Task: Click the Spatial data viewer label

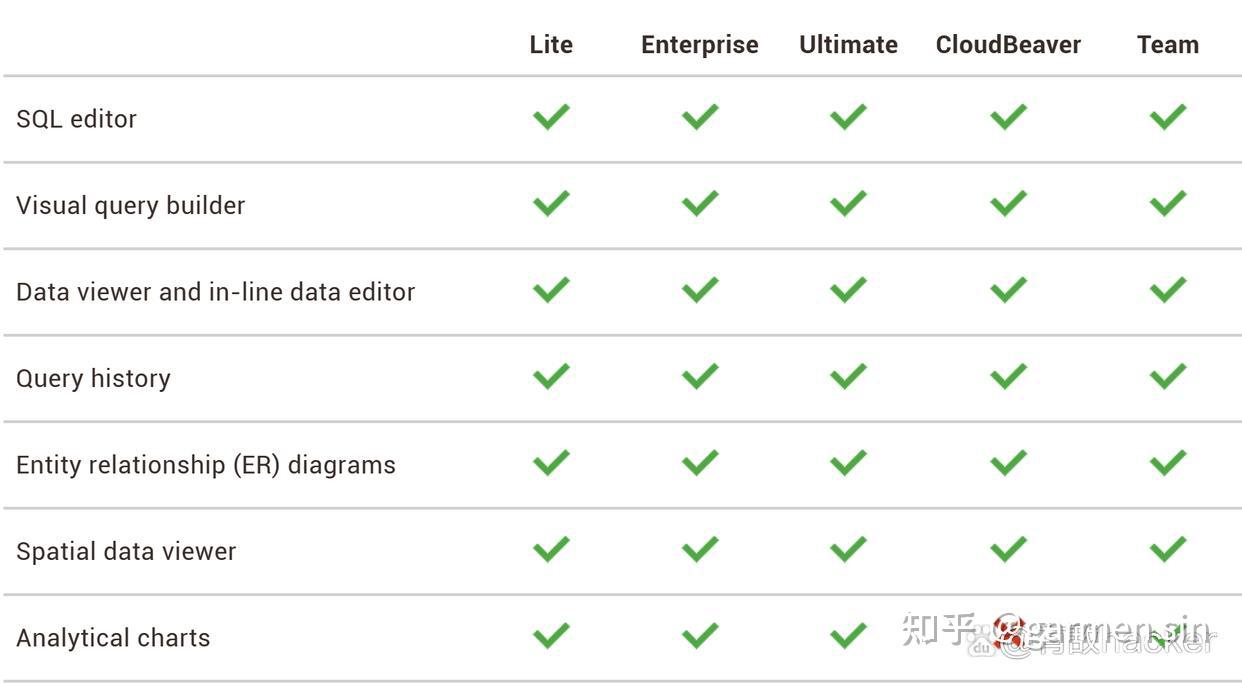Action: coord(126,551)
